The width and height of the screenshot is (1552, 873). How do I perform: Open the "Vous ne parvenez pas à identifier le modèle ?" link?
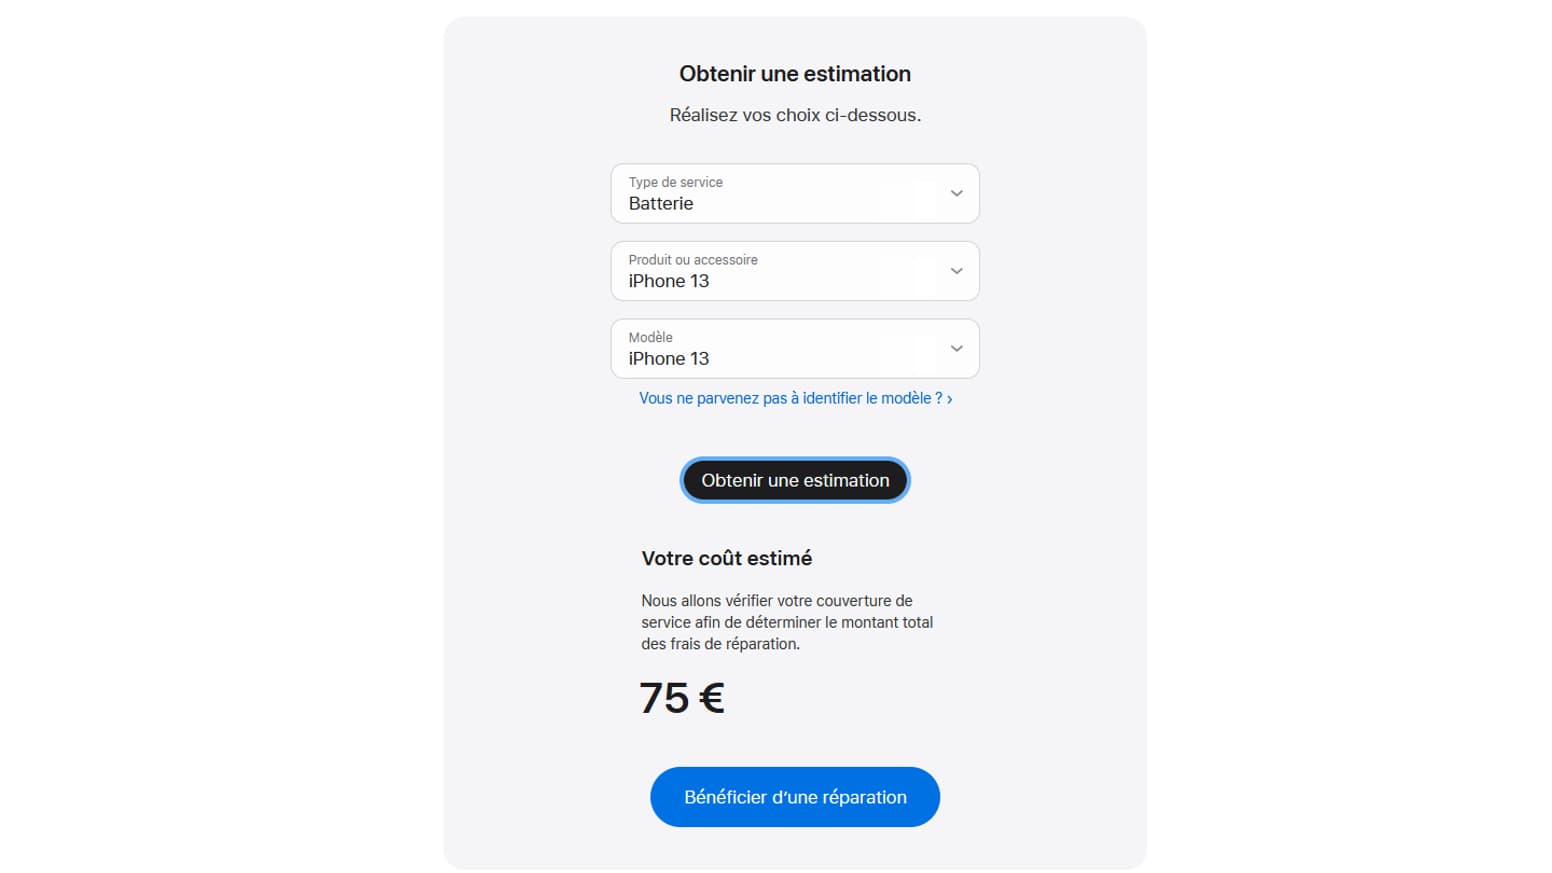click(788, 398)
